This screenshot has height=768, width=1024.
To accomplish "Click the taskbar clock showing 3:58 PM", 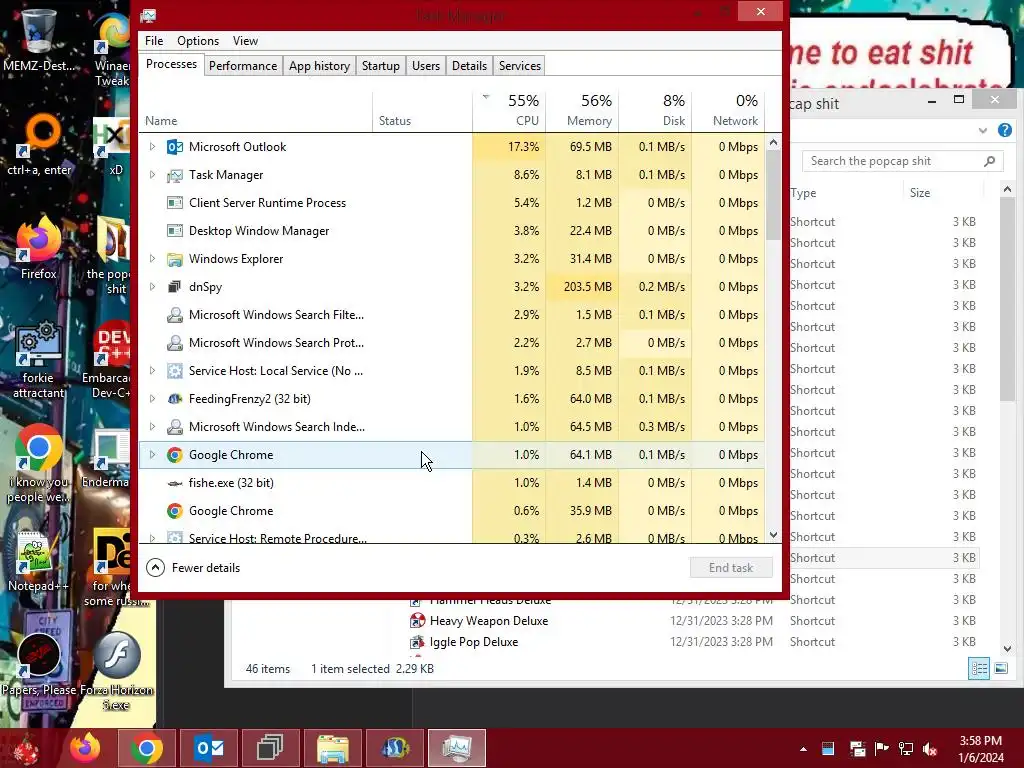I will pos(981,749).
